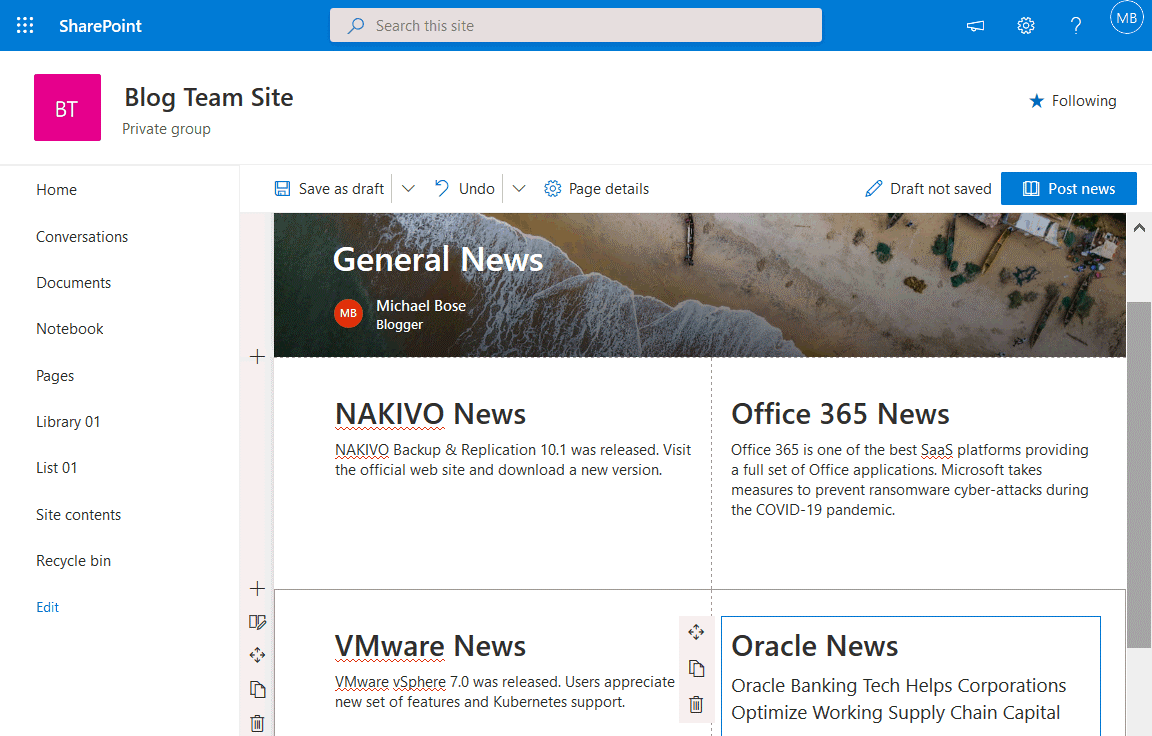Viewport: 1152px width, 736px height.
Task: Expand the Save as draft dropdown chevron
Action: (x=408, y=188)
